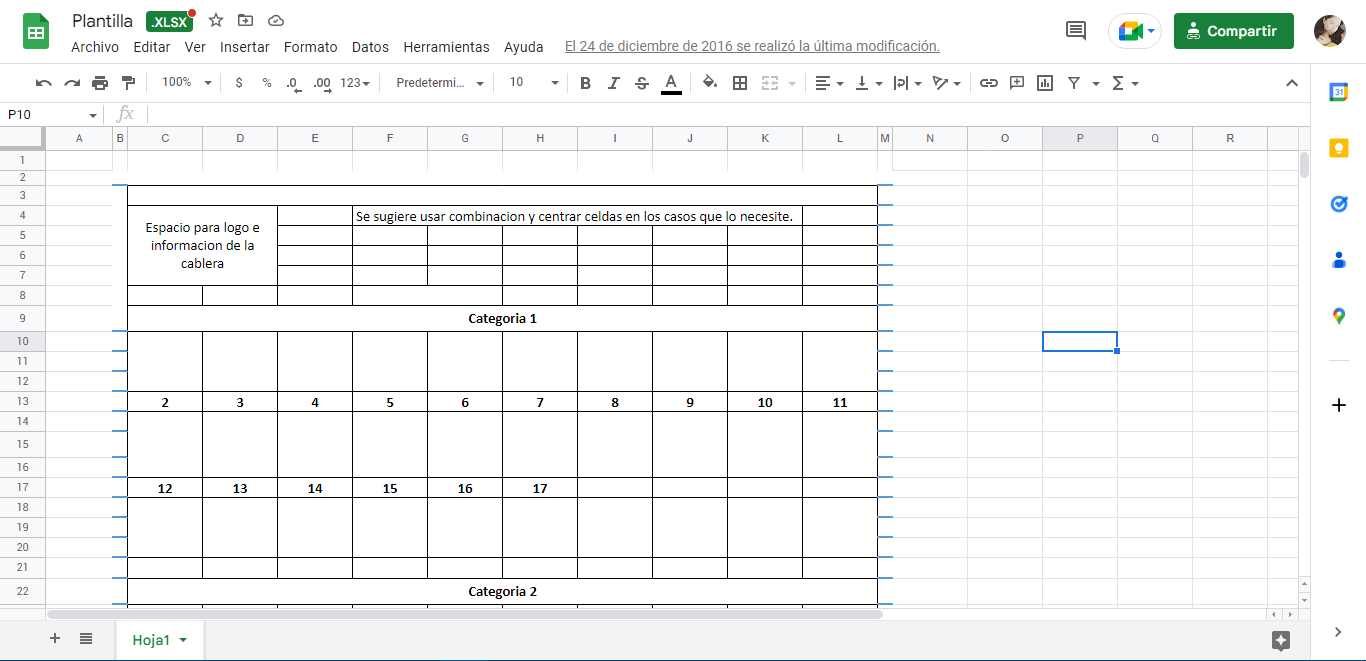The width and height of the screenshot is (1366, 661).
Task: Open the Ayuda menu
Action: pyautogui.click(x=524, y=47)
